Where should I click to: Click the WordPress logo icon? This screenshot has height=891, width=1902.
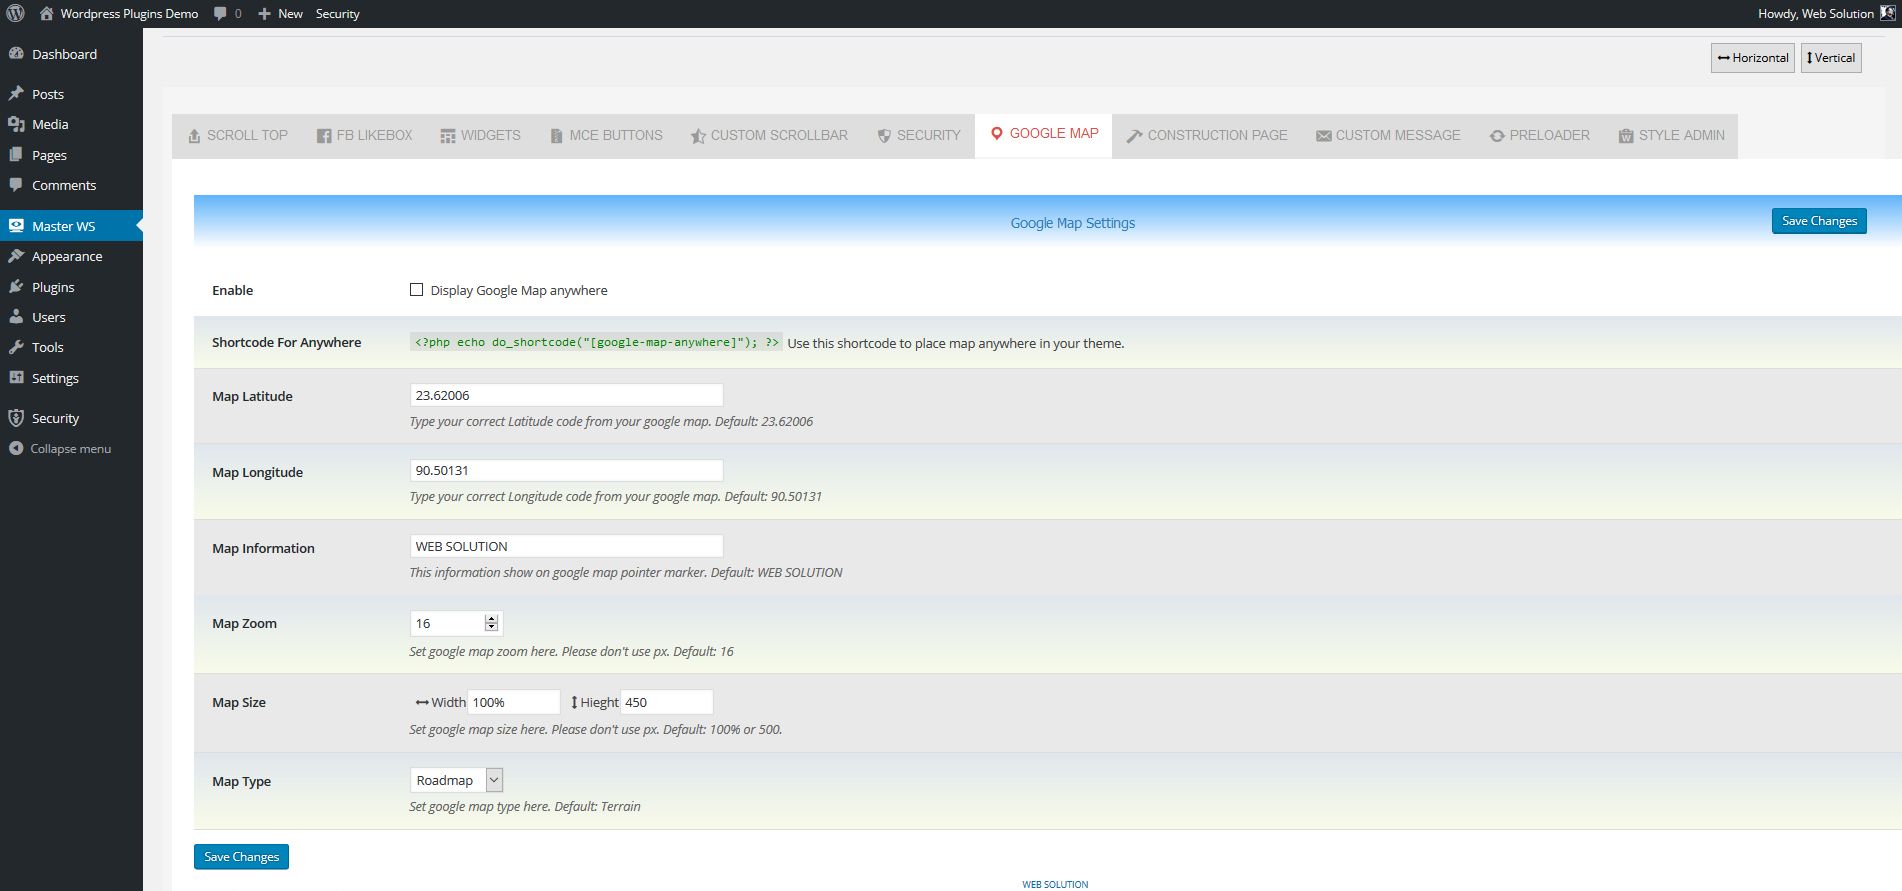(15, 14)
